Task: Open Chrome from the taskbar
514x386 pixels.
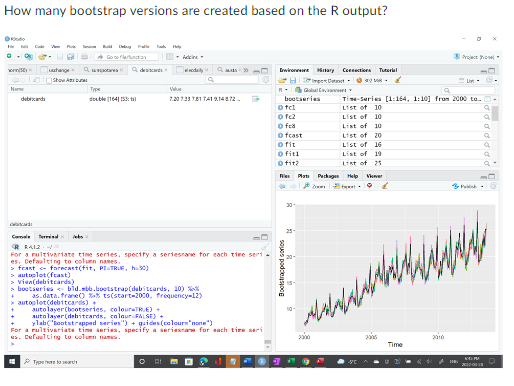Action: (x=305, y=362)
